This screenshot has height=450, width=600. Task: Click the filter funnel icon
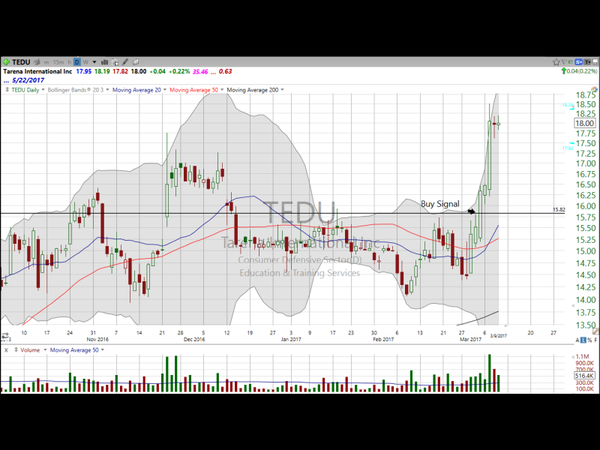(x=564, y=62)
